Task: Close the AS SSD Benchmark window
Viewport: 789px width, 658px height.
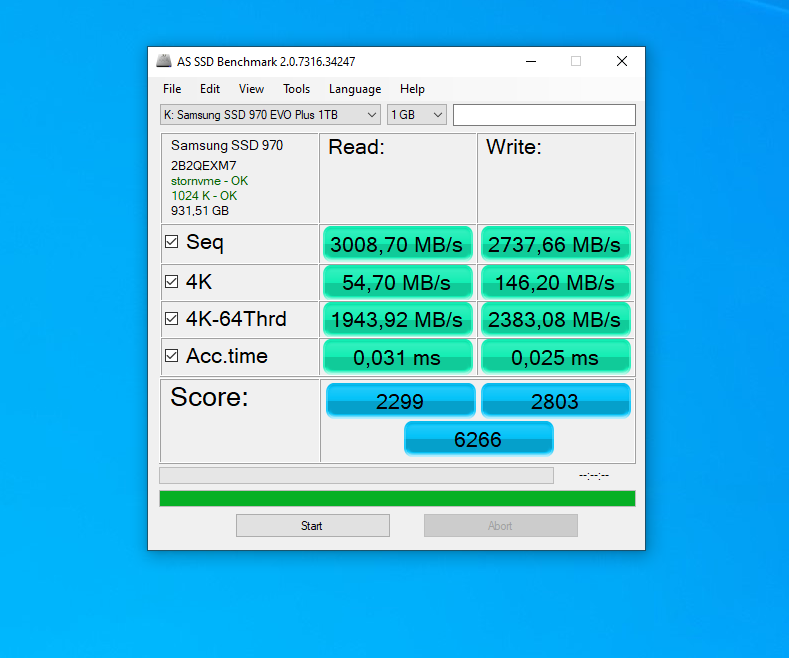Action: (x=622, y=61)
